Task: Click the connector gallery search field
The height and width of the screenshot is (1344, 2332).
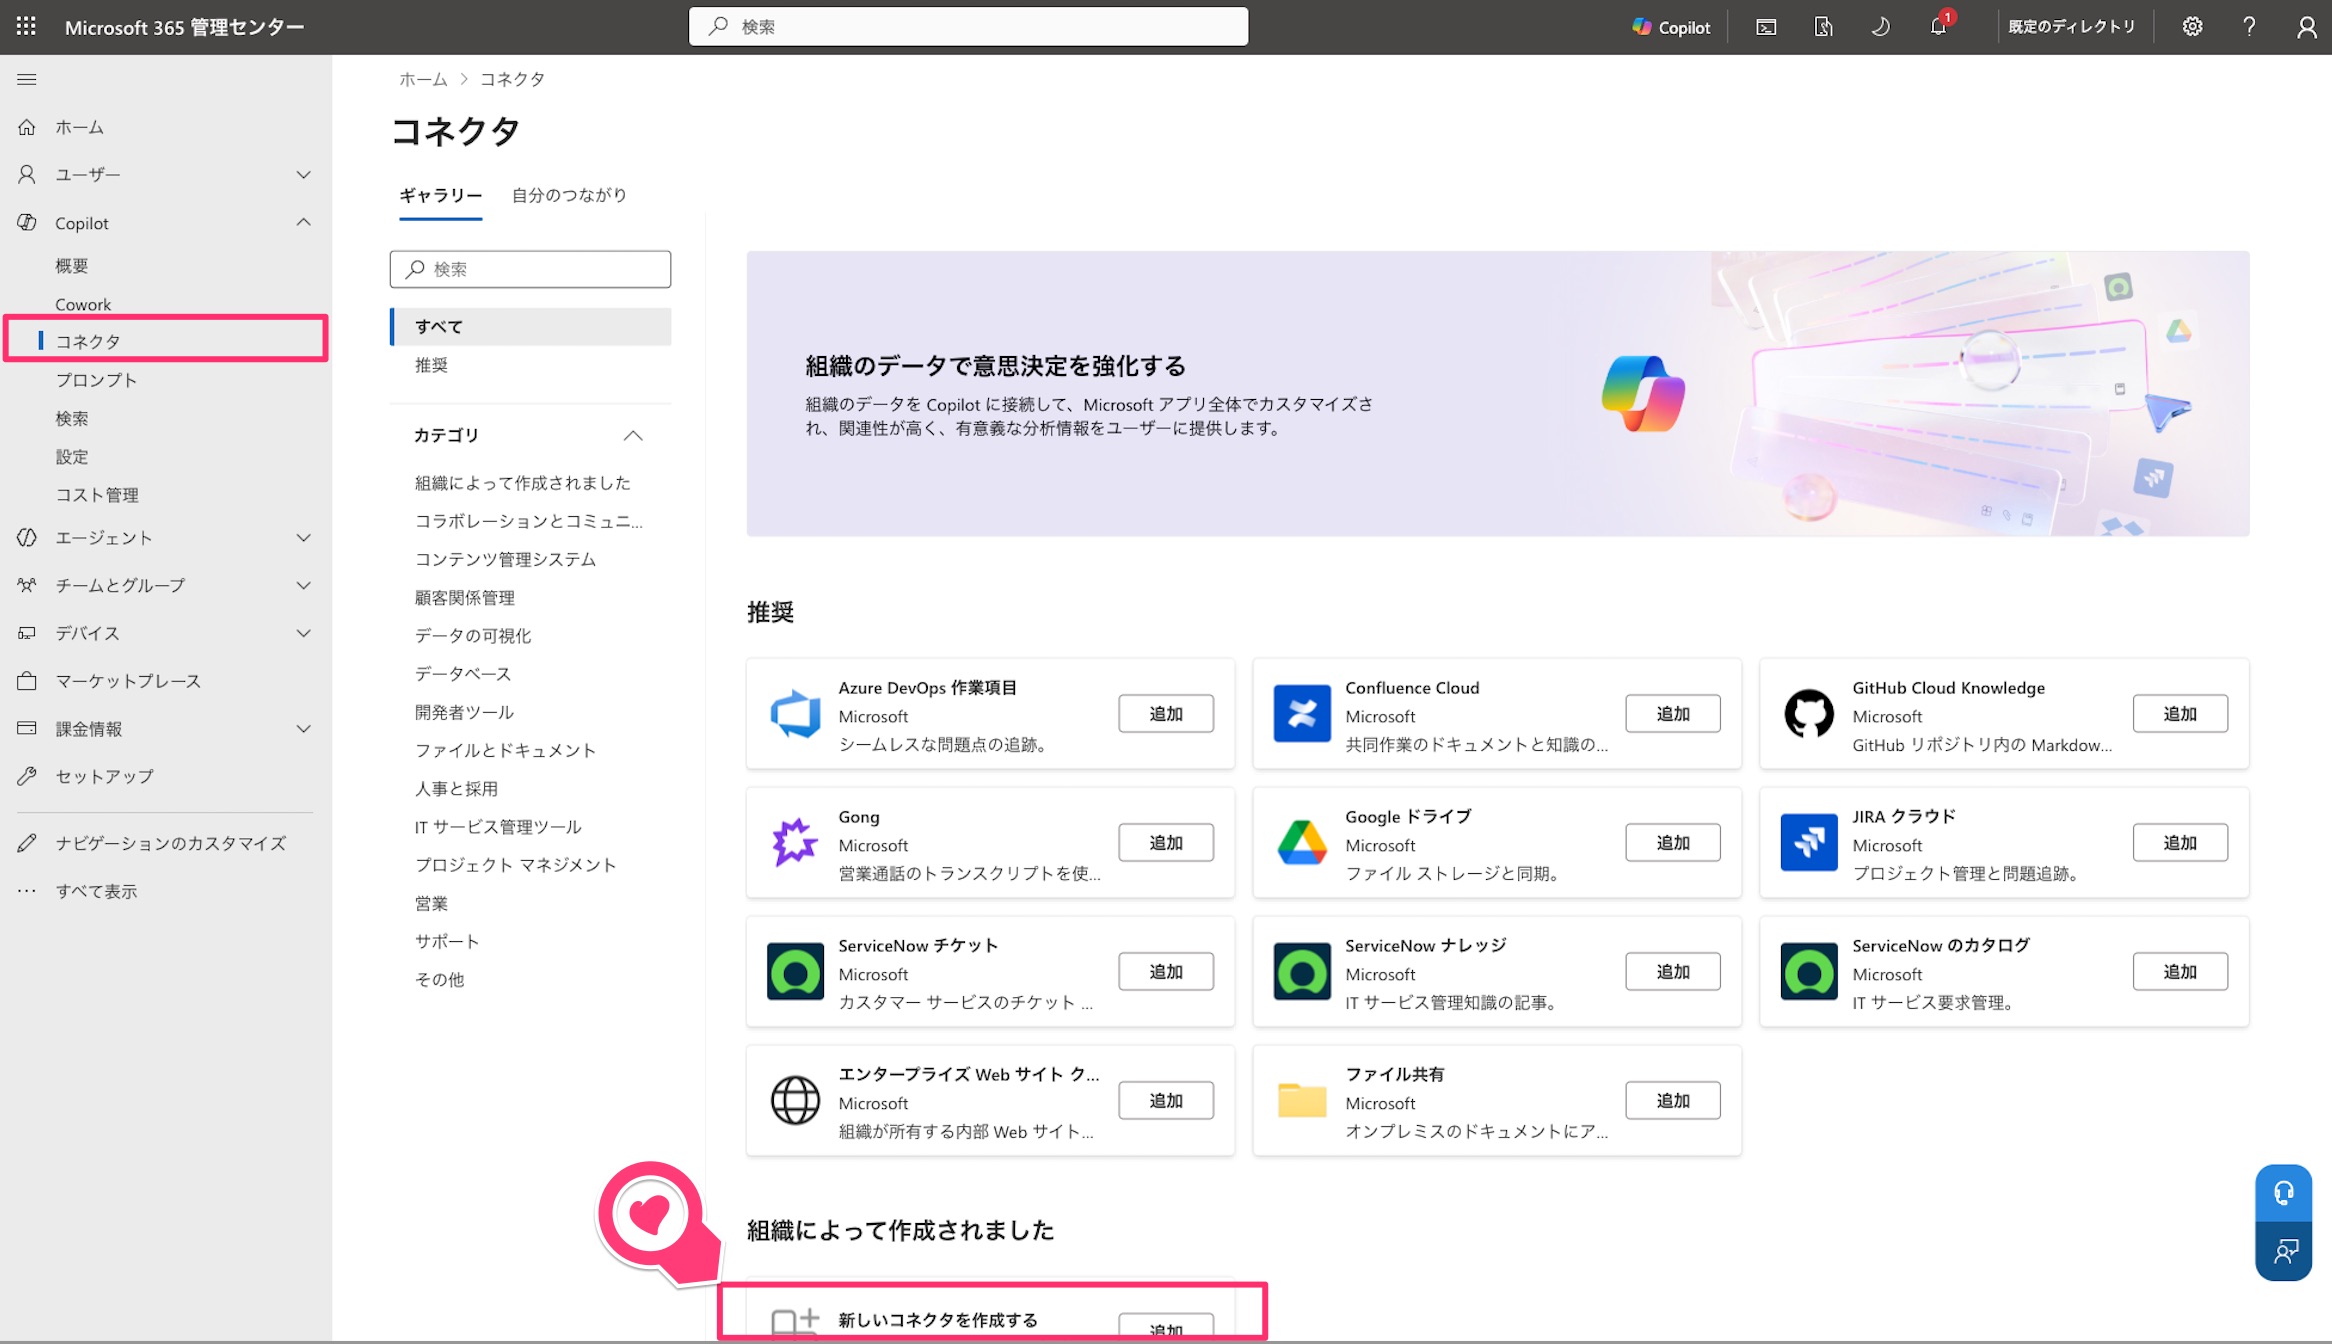Action: tap(531, 269)
